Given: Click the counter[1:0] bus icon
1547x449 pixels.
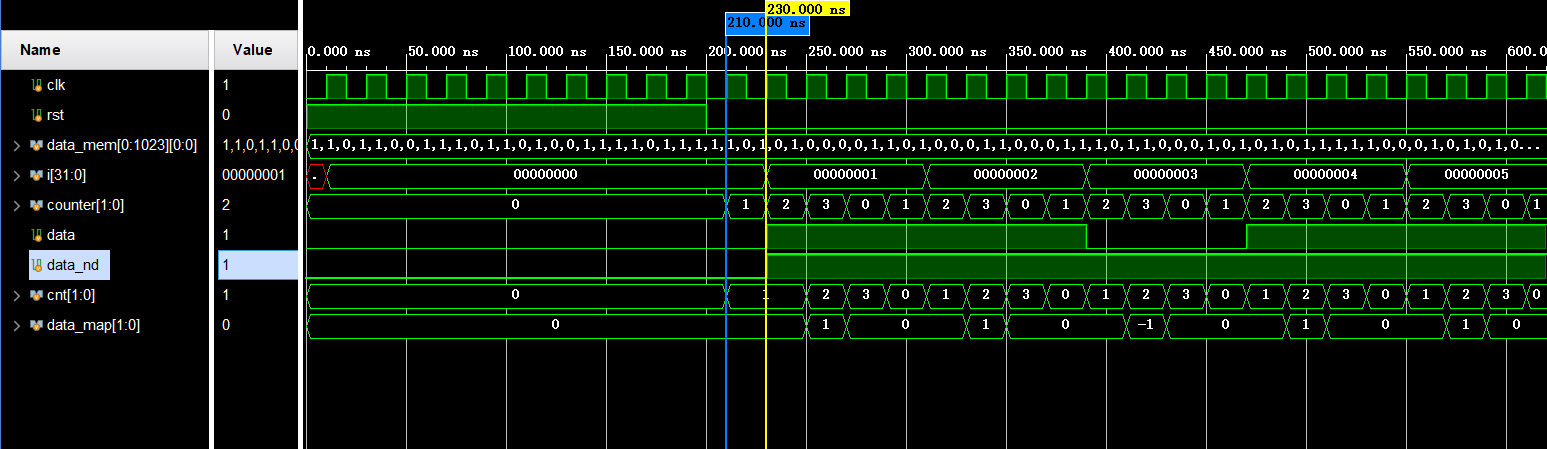Looking at the screenshot, I should coord(37,205).
